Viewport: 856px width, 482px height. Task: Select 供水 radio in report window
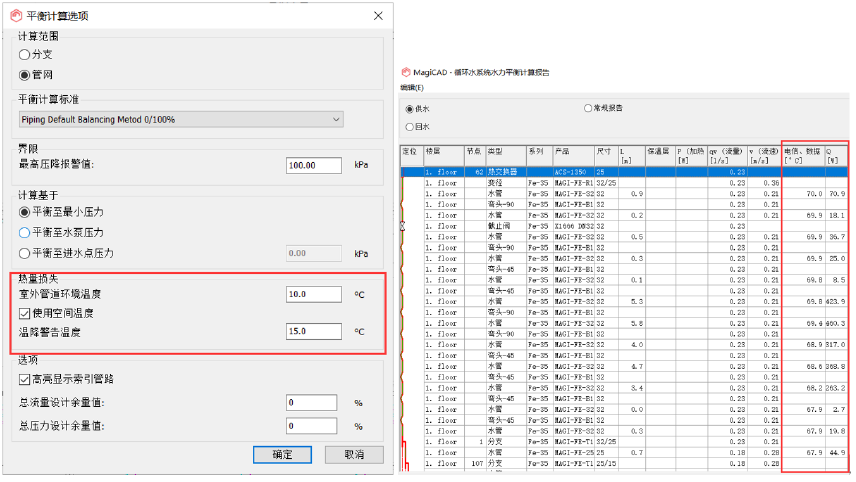pyautogui.click(x=409, y=109)
